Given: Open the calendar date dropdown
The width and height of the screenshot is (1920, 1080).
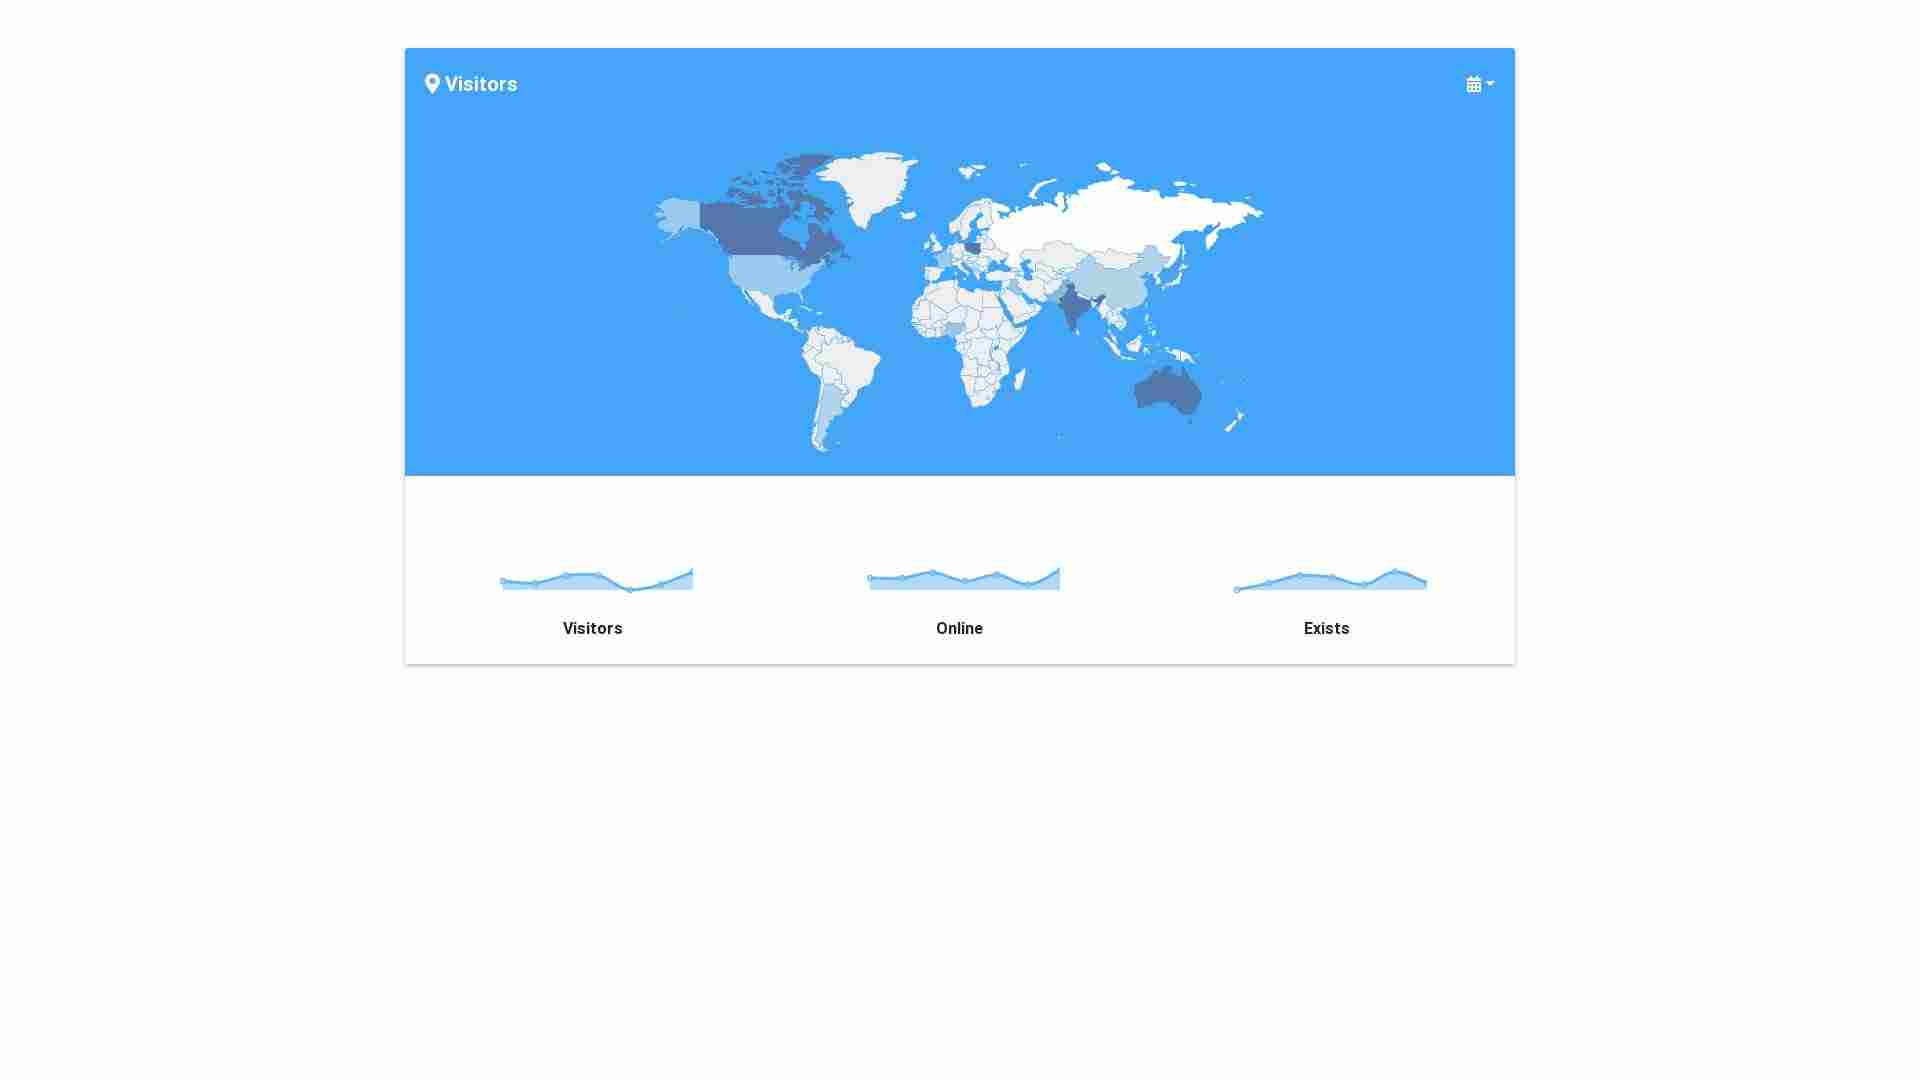Looking at the screenshot, I should point(1480,84).
